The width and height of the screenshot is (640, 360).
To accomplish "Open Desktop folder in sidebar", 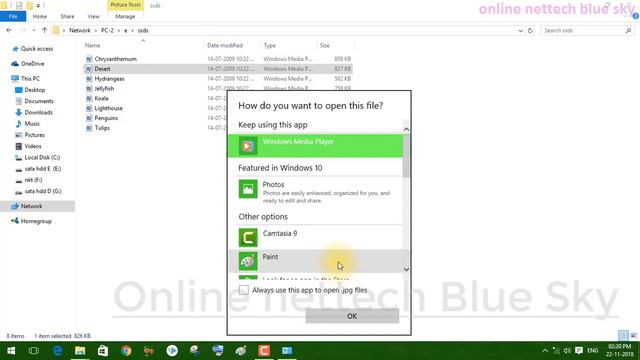I will [x=35, y=90].
